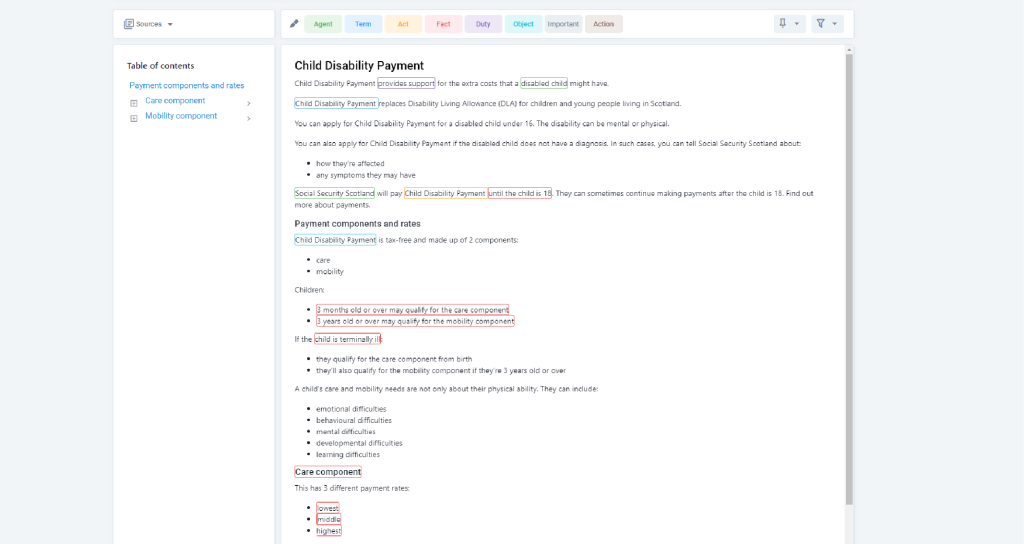The image size is (1024, 544).
Task: Click 'learning difficulties' list item
Action: click(x=348, y=455)
